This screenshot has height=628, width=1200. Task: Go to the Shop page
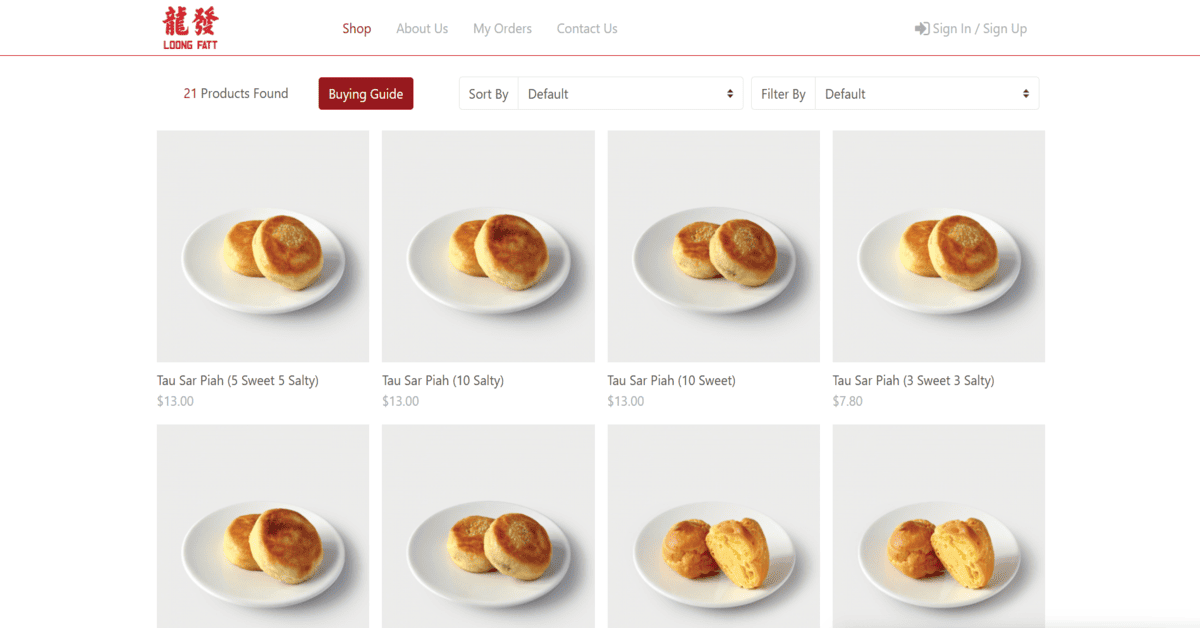[x=357, y=29]
